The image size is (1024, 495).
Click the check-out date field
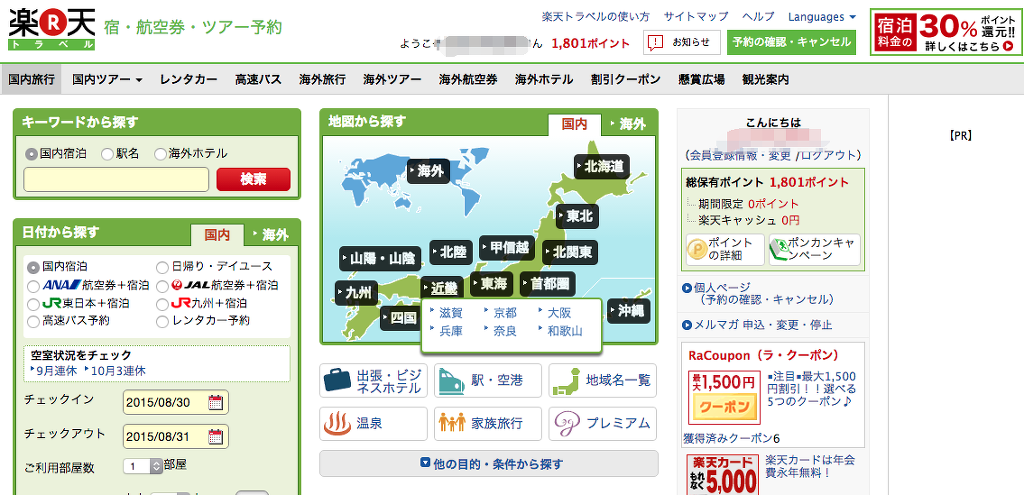click(176, 436)
